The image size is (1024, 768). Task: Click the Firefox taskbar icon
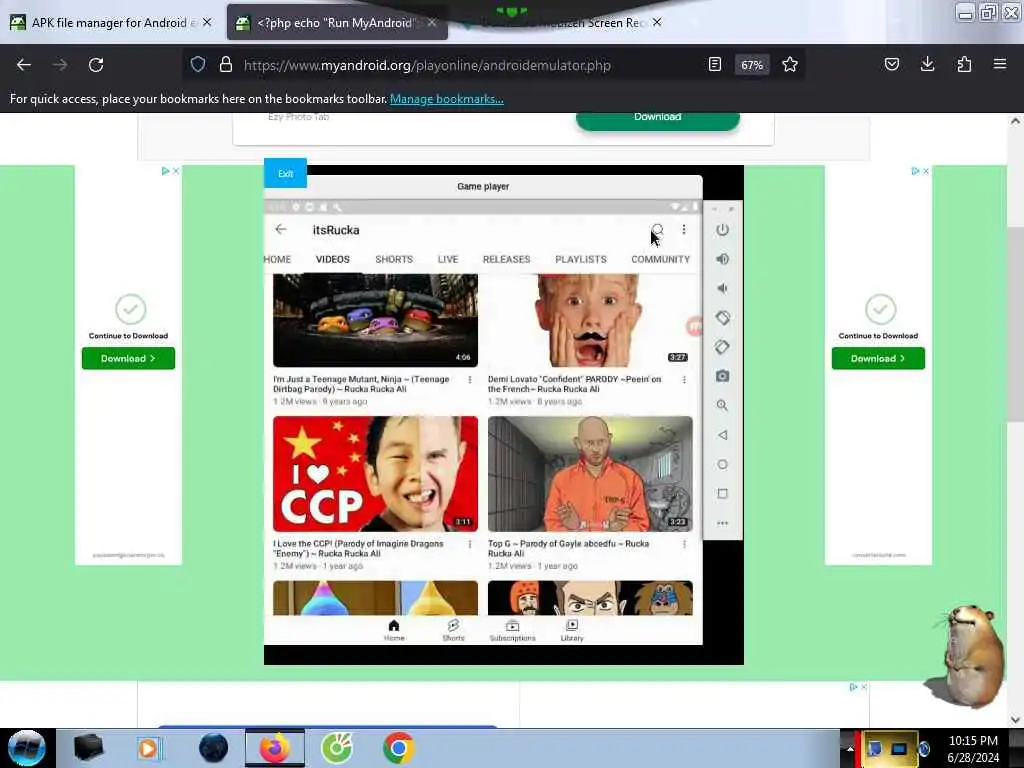276,748
